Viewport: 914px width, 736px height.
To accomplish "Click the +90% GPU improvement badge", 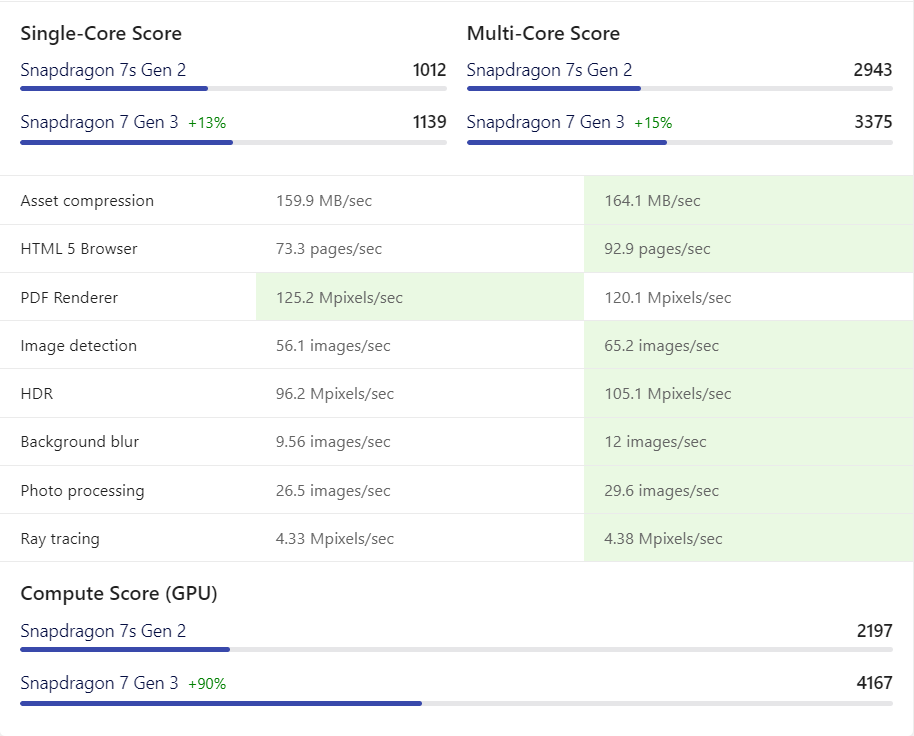I will (207, 684).
